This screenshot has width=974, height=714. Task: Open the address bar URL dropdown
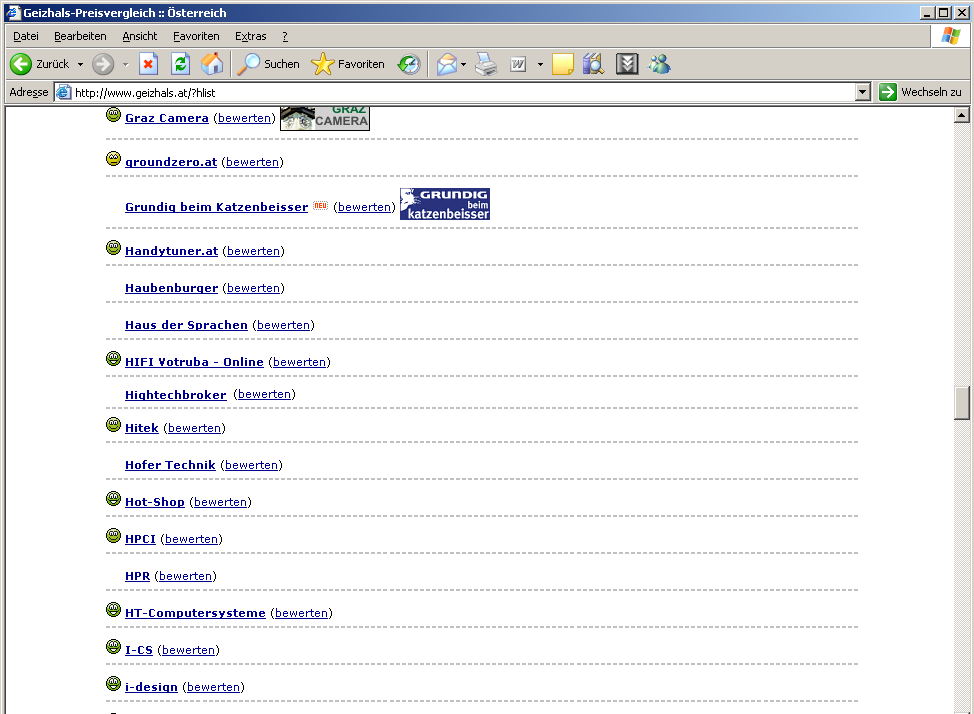tap(862, 93)
